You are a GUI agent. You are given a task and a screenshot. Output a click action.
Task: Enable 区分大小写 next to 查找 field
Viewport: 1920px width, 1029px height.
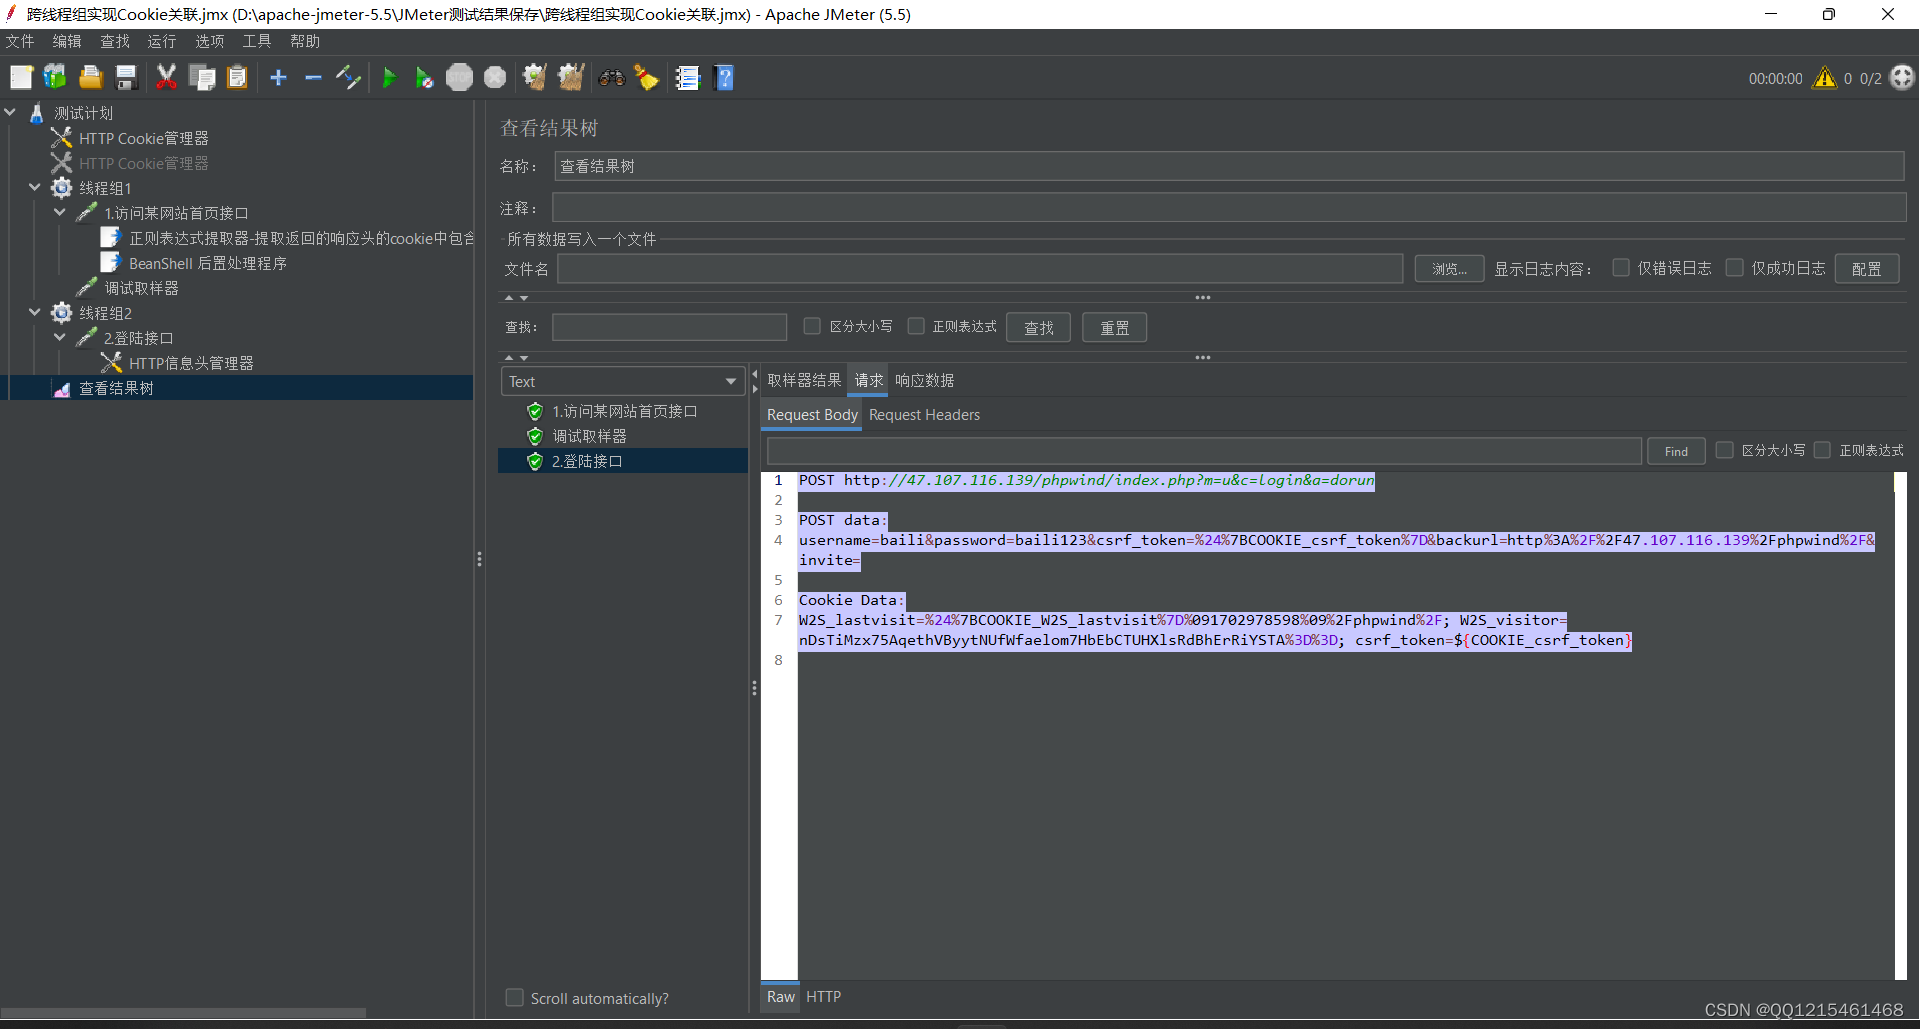812,326
